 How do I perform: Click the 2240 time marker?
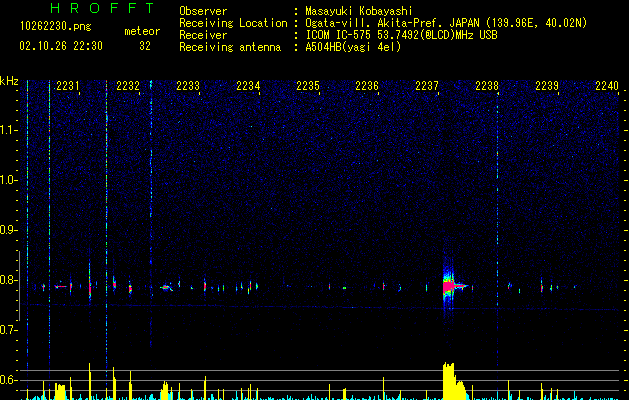click(607, 86)
